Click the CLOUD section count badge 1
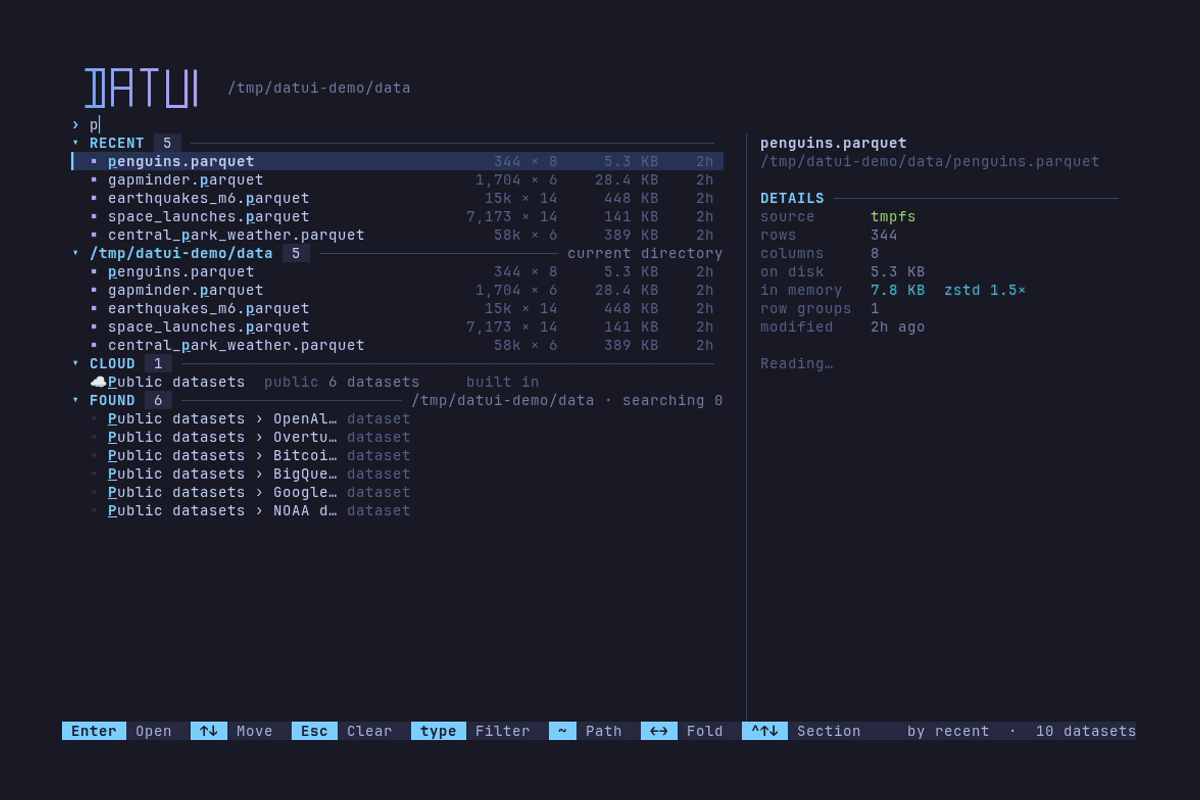 tap(158, 363)
